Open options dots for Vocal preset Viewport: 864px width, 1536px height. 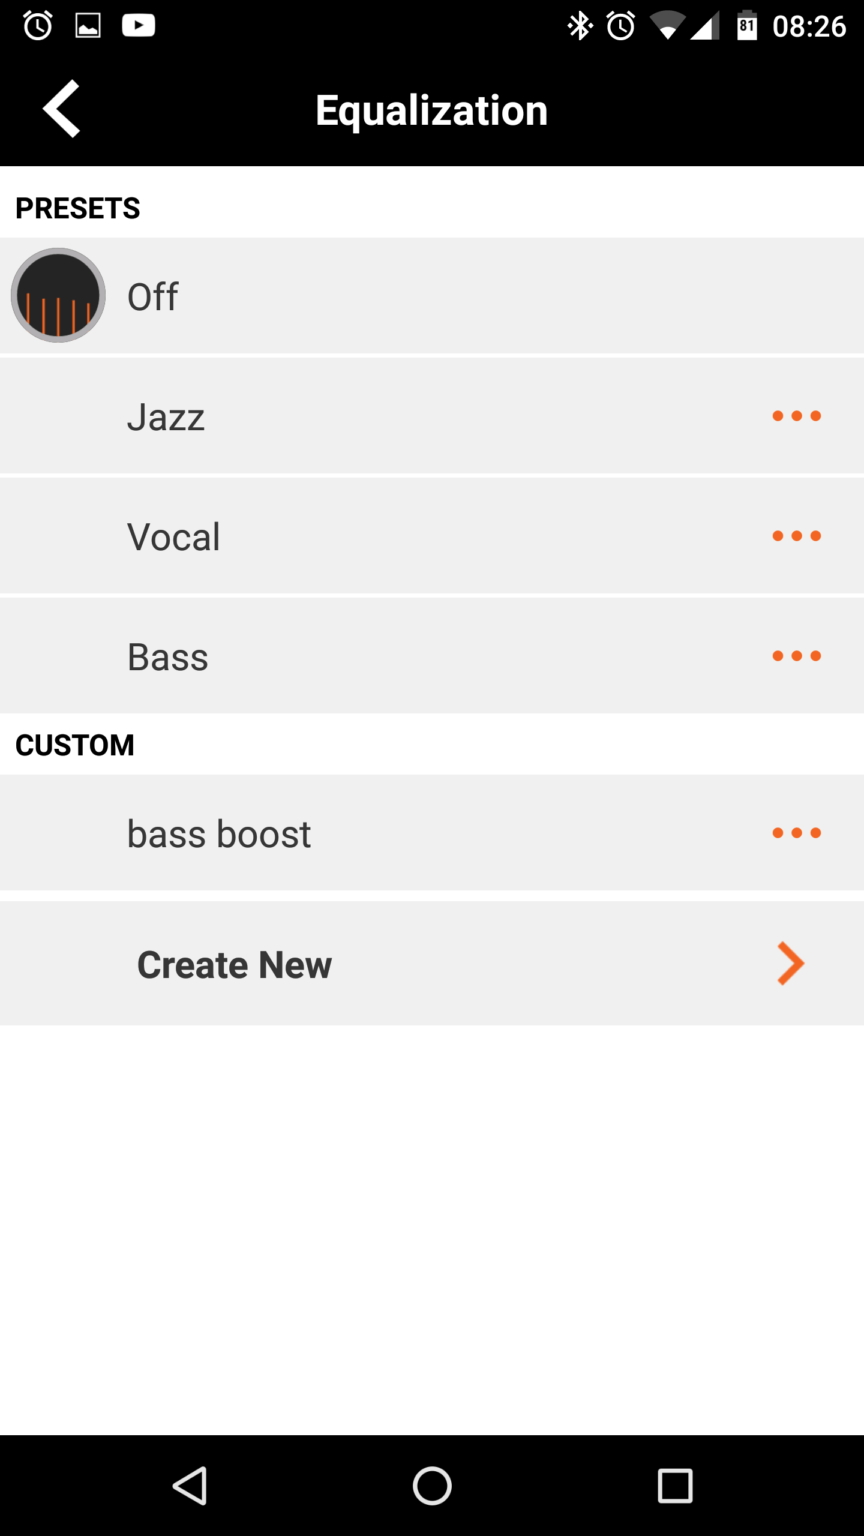(796, 536)
